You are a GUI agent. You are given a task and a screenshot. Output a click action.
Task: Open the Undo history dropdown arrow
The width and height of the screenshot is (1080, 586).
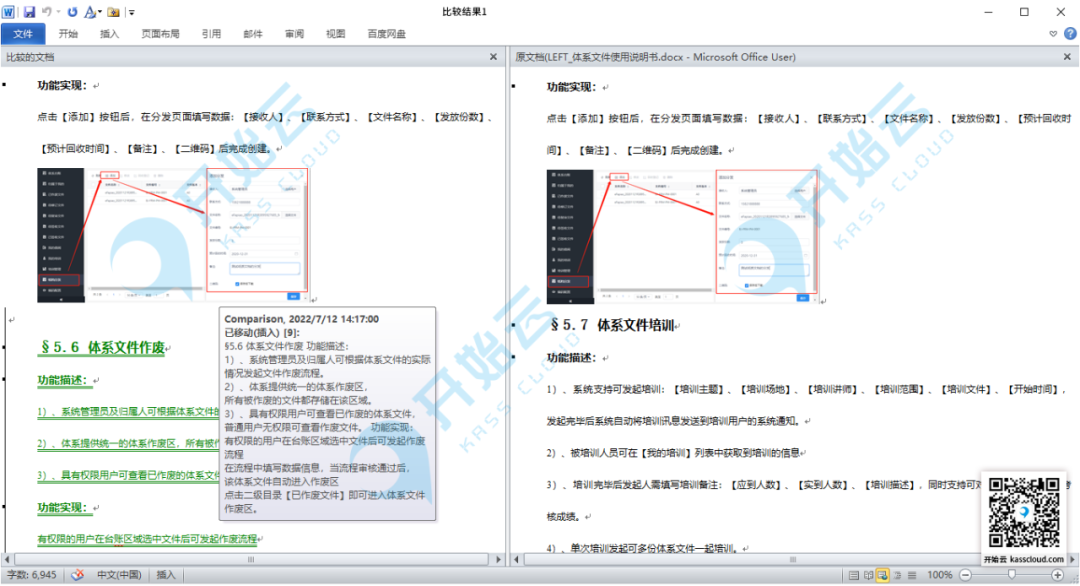[59, 12]
